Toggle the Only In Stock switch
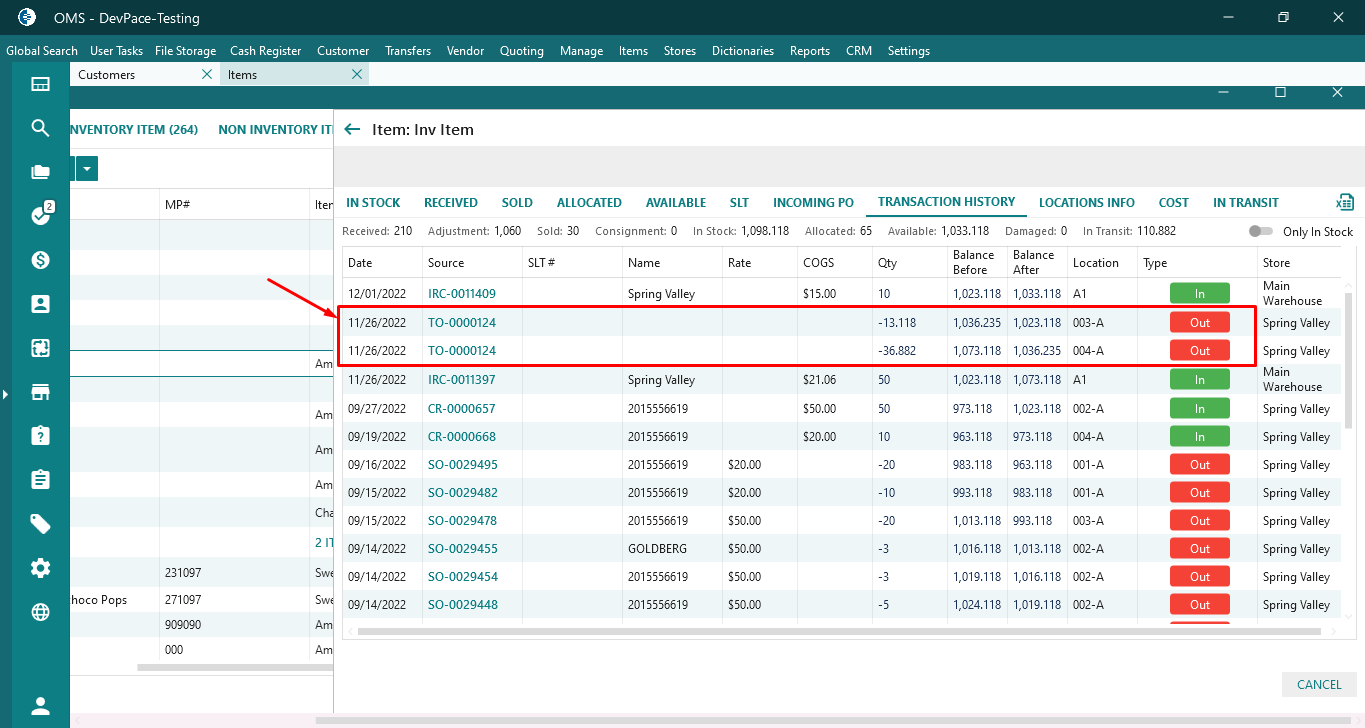Image resolution: width=1365 pixels, height=728 pixels. [1261, 232]
